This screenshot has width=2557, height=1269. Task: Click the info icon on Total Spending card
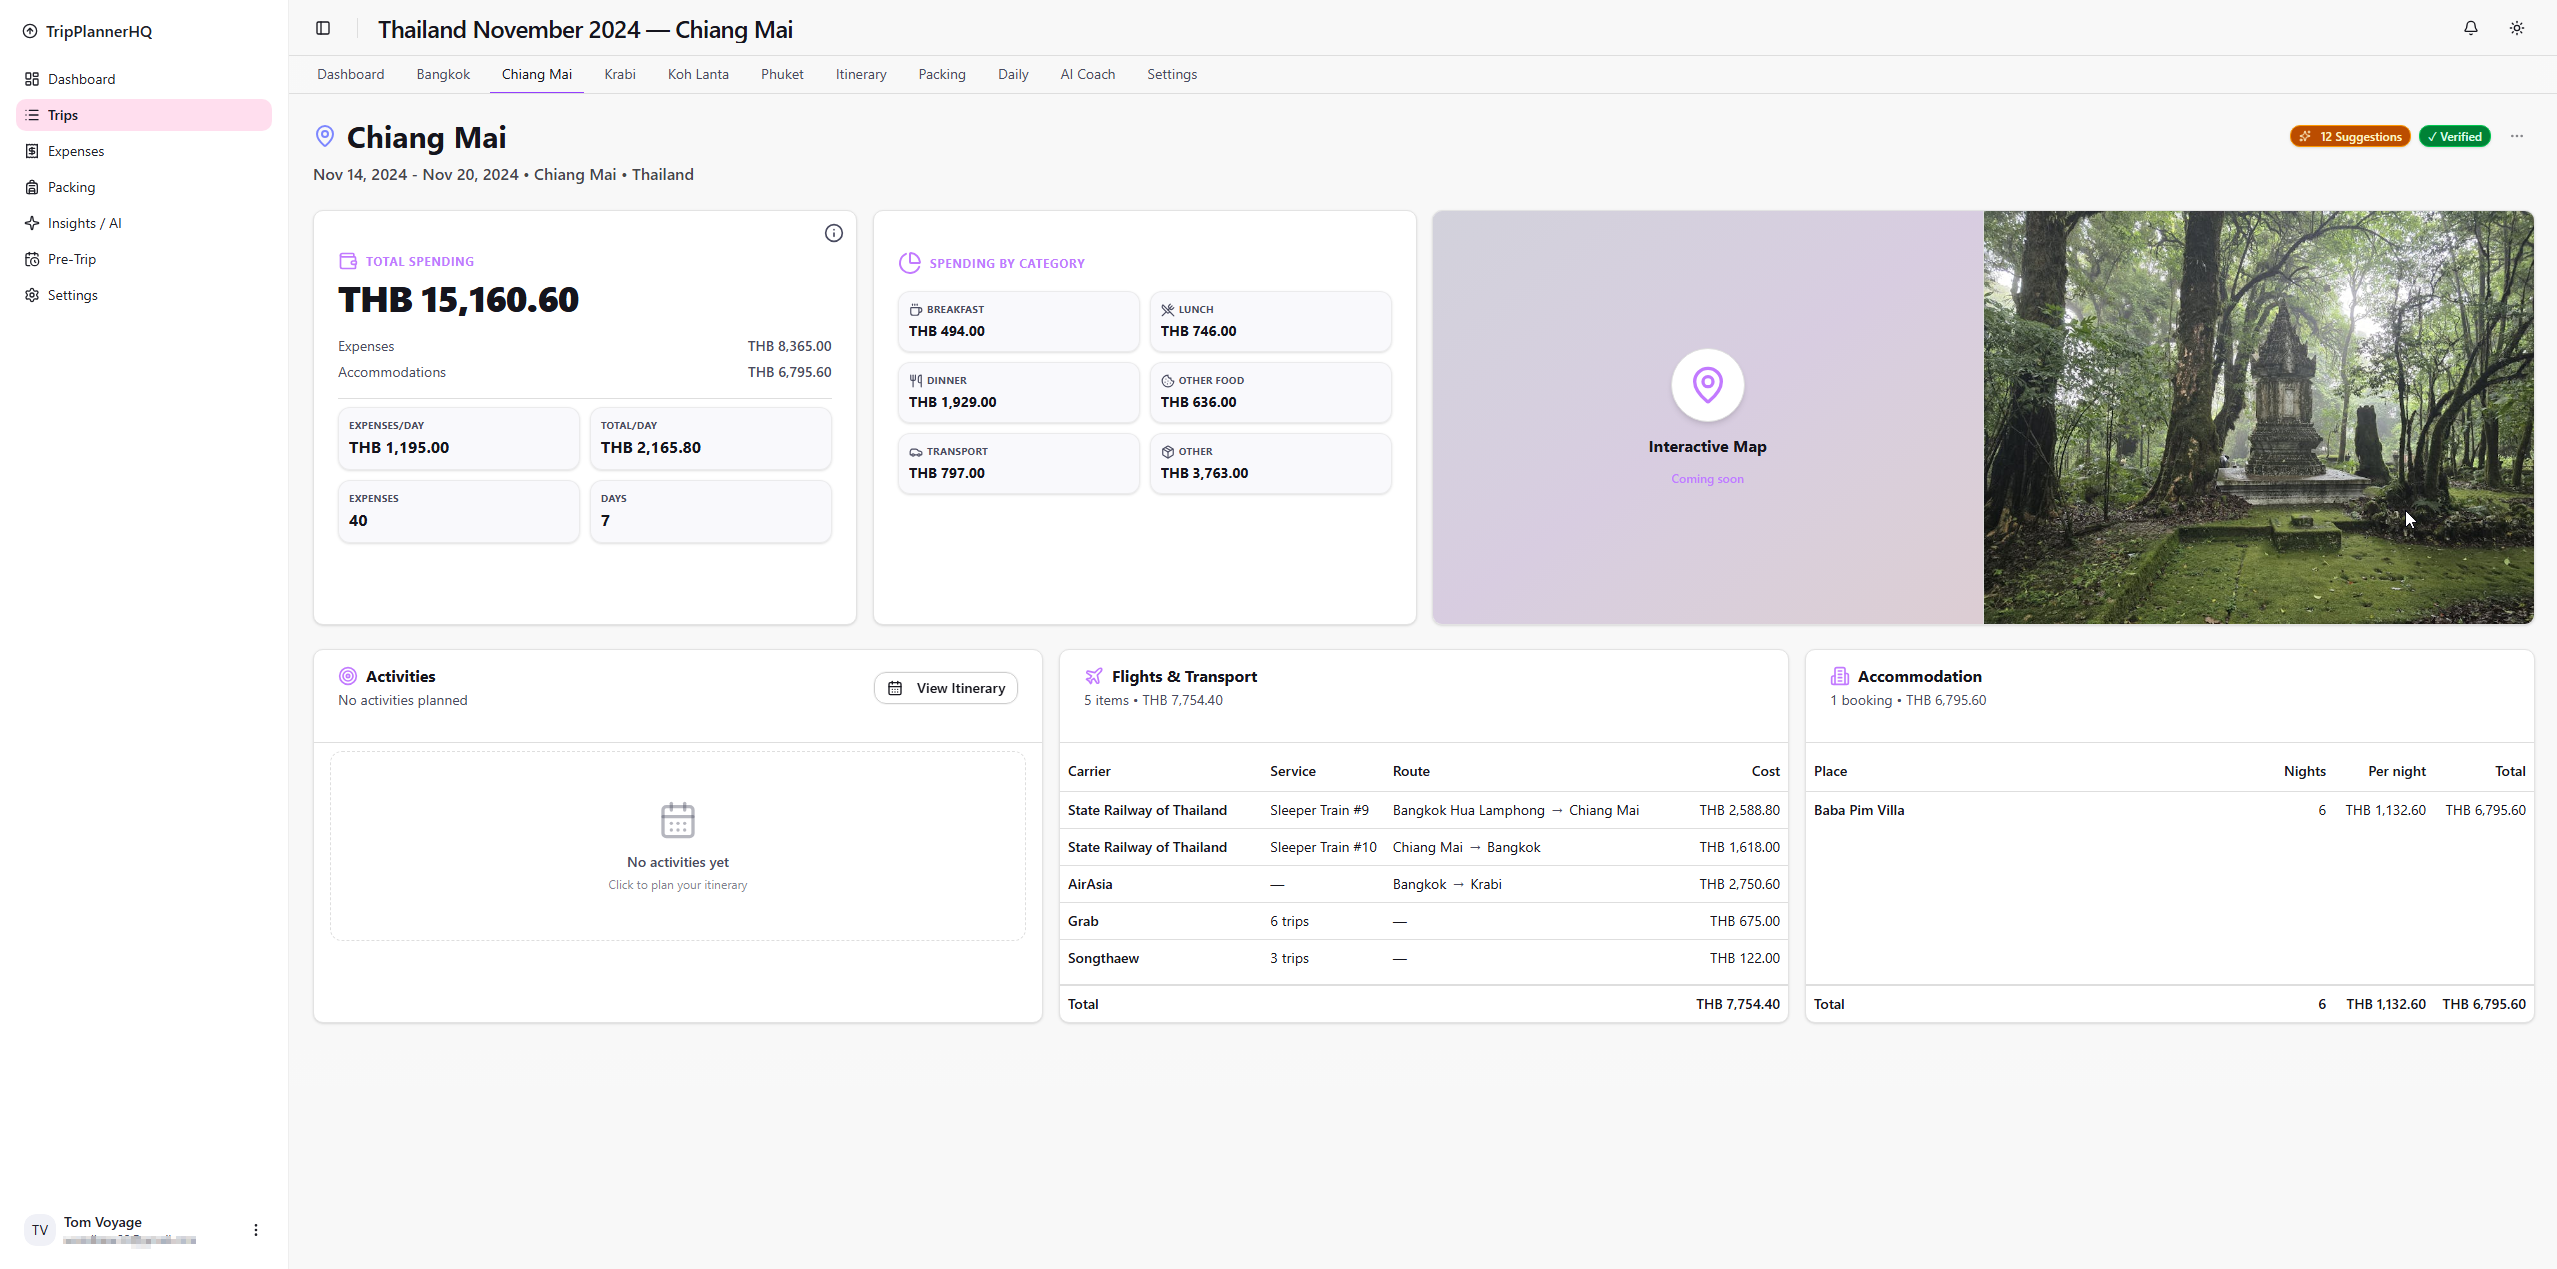(x=834, y=233)
